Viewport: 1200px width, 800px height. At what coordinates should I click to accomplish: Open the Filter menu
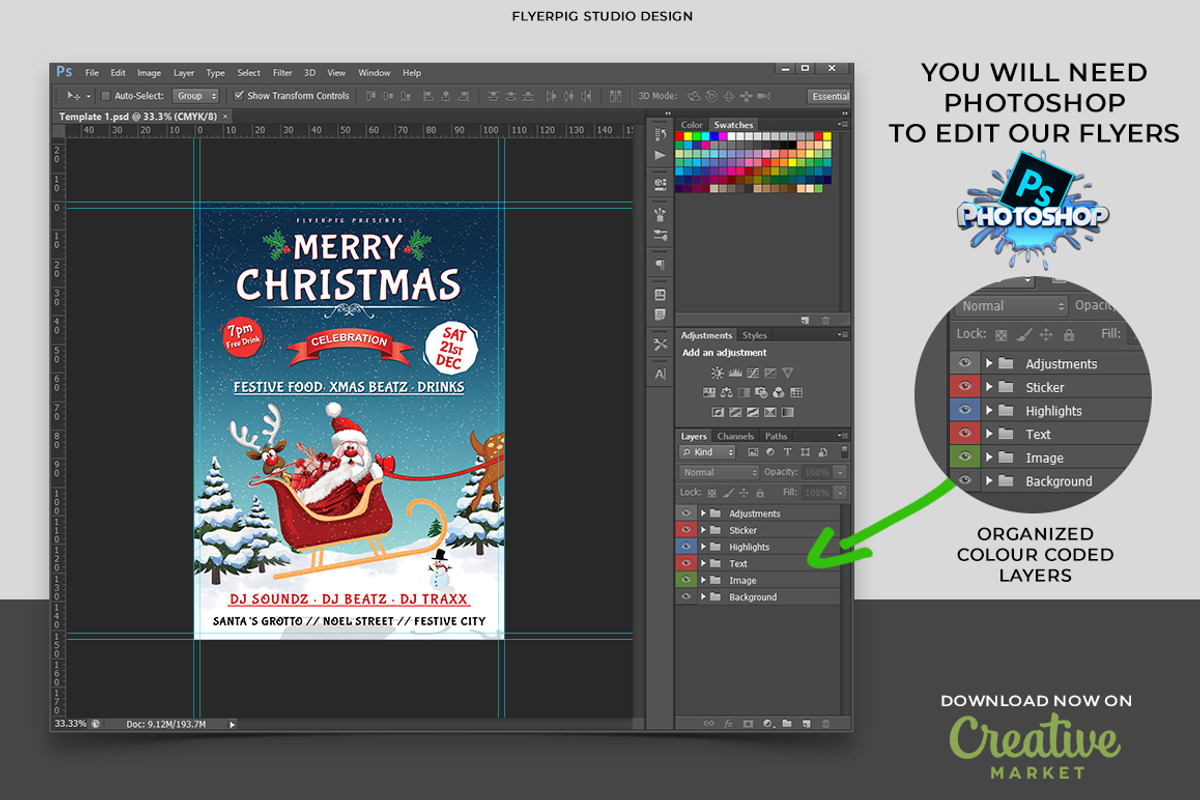click(283, 73)
